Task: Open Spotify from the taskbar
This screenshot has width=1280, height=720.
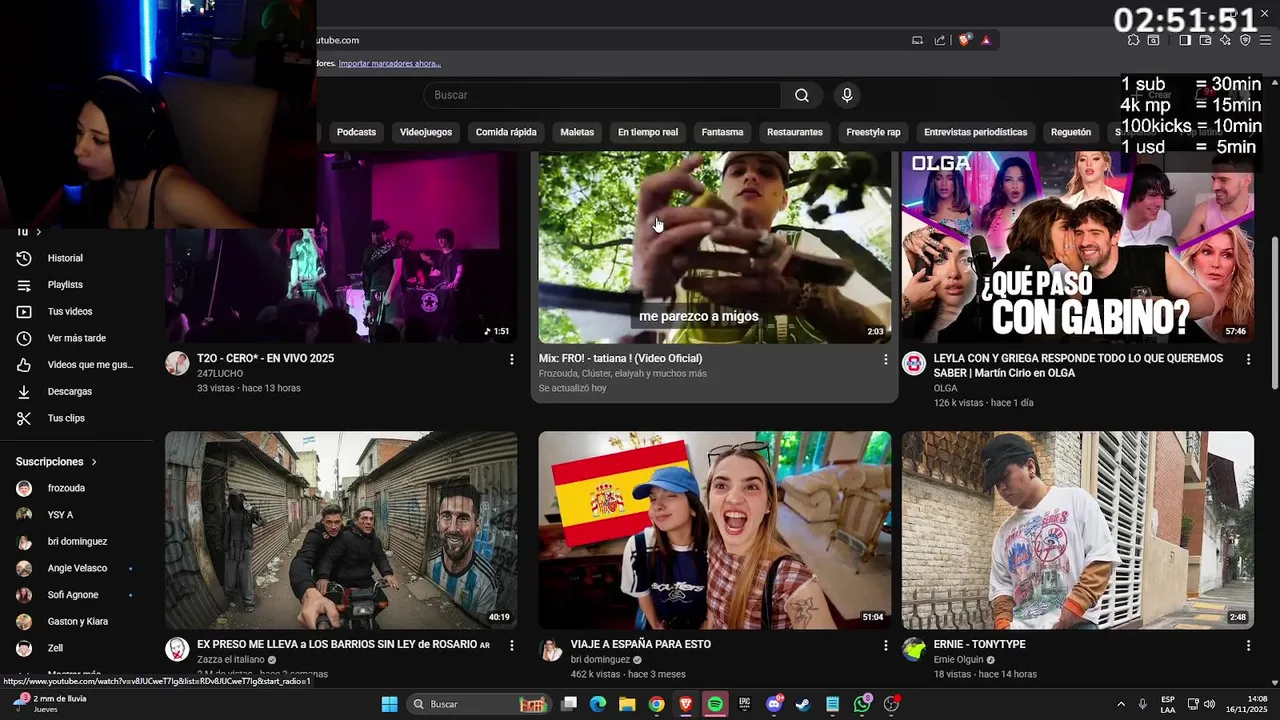Action: pos(715,704)
